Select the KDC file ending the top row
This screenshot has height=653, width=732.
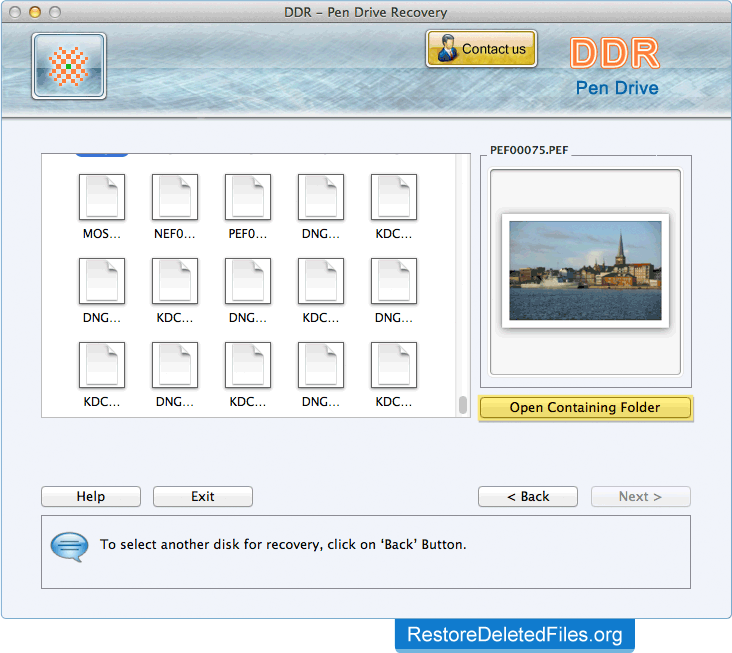click(x=394, y=197)
